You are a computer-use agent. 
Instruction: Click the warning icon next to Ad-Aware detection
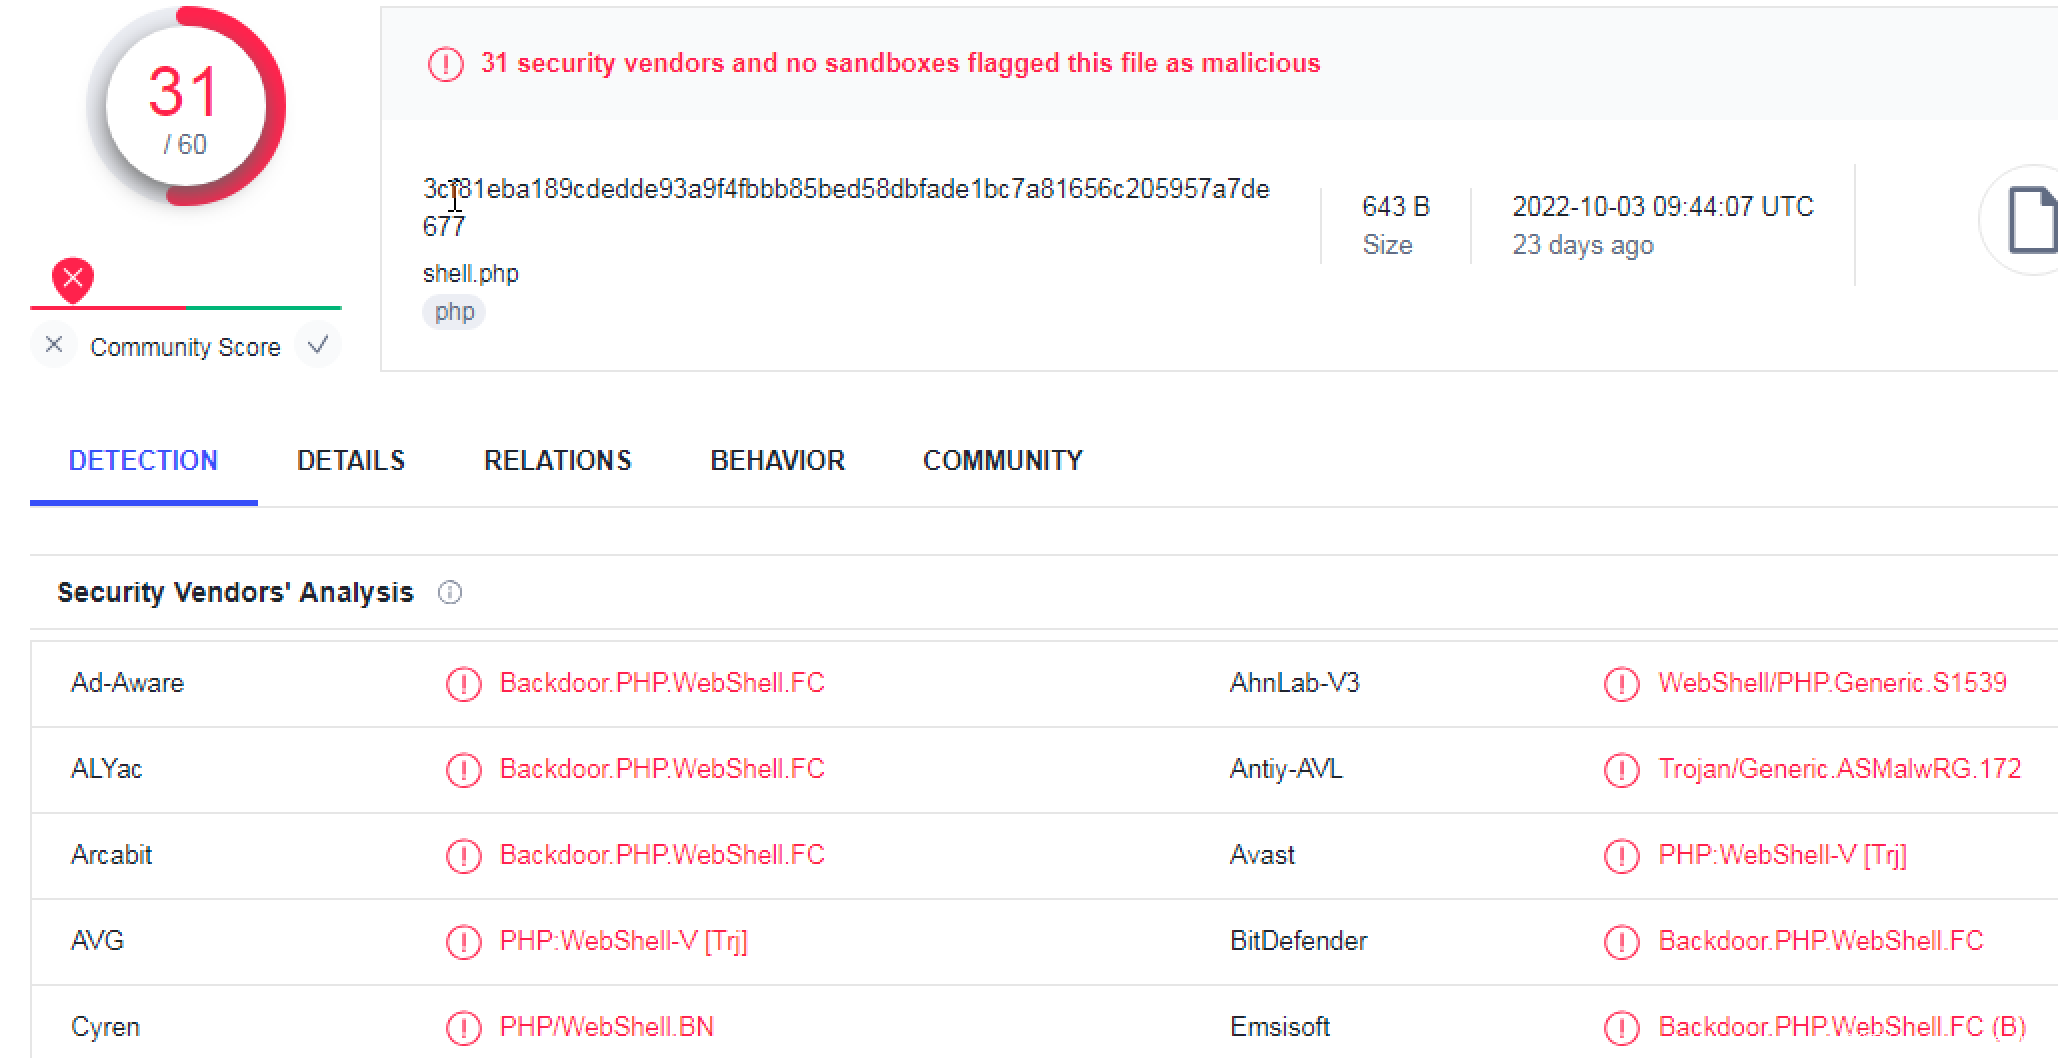click(x=463, y=684)
